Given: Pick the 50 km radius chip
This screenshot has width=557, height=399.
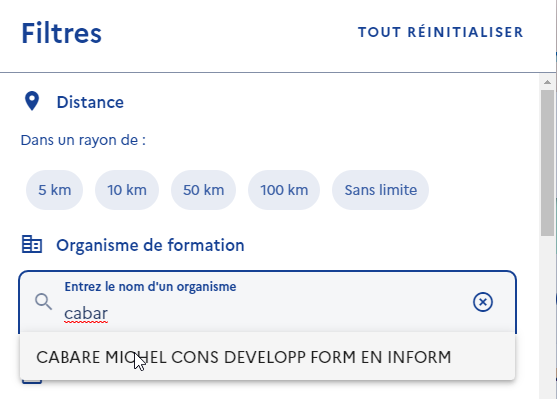Looking at the screenshot, I should pos(204,190).
